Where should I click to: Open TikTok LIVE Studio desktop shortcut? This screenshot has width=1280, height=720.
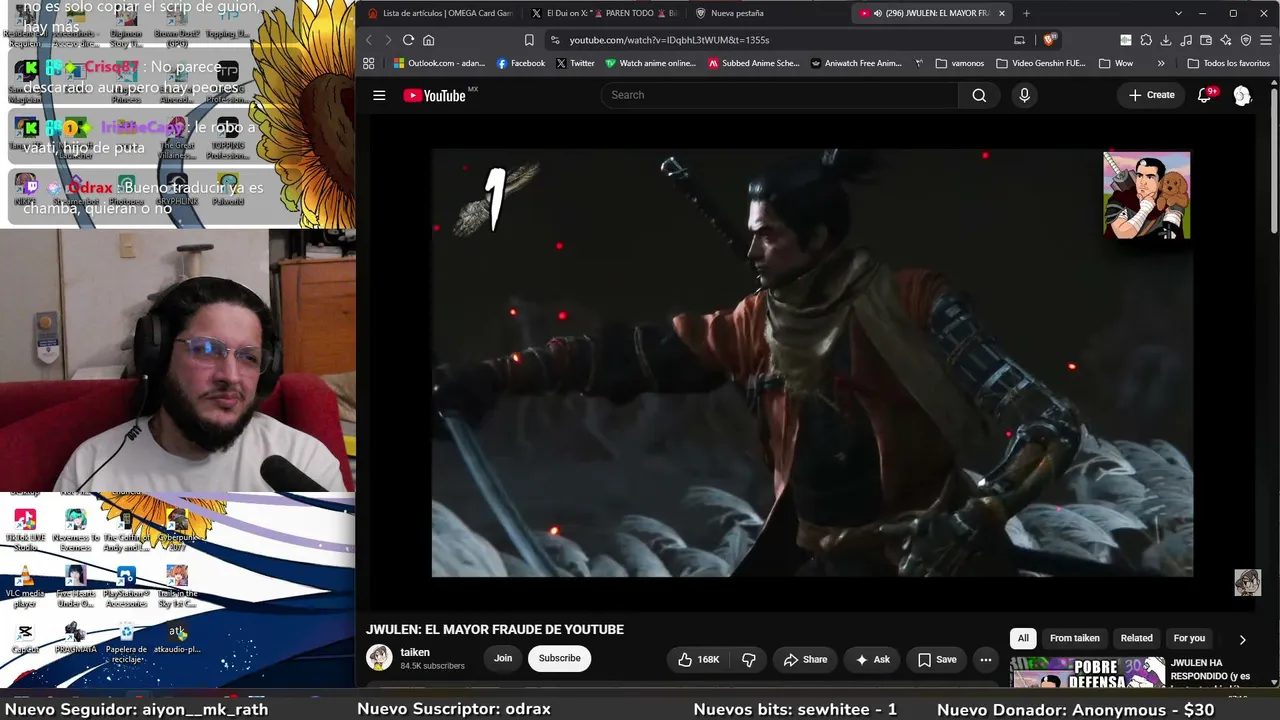tap(25, 530)
